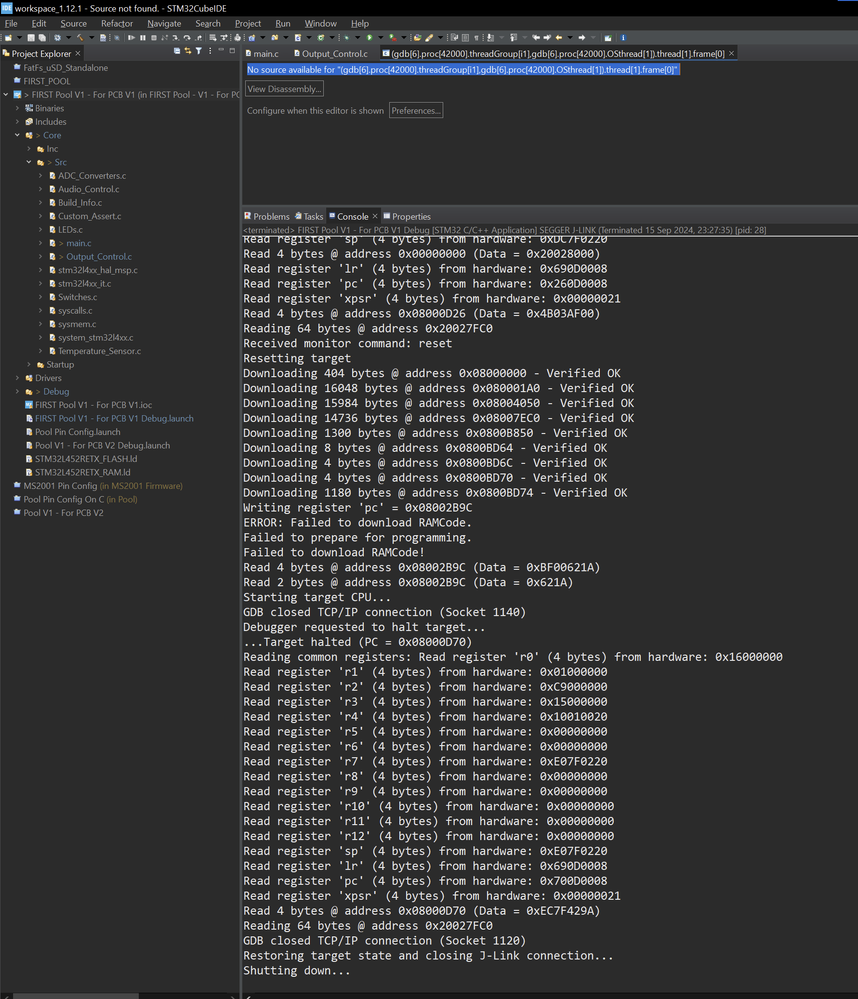Toggle Block Selection mode icon
The height and width of the screenshot is (999, 858).
point(465,38)
